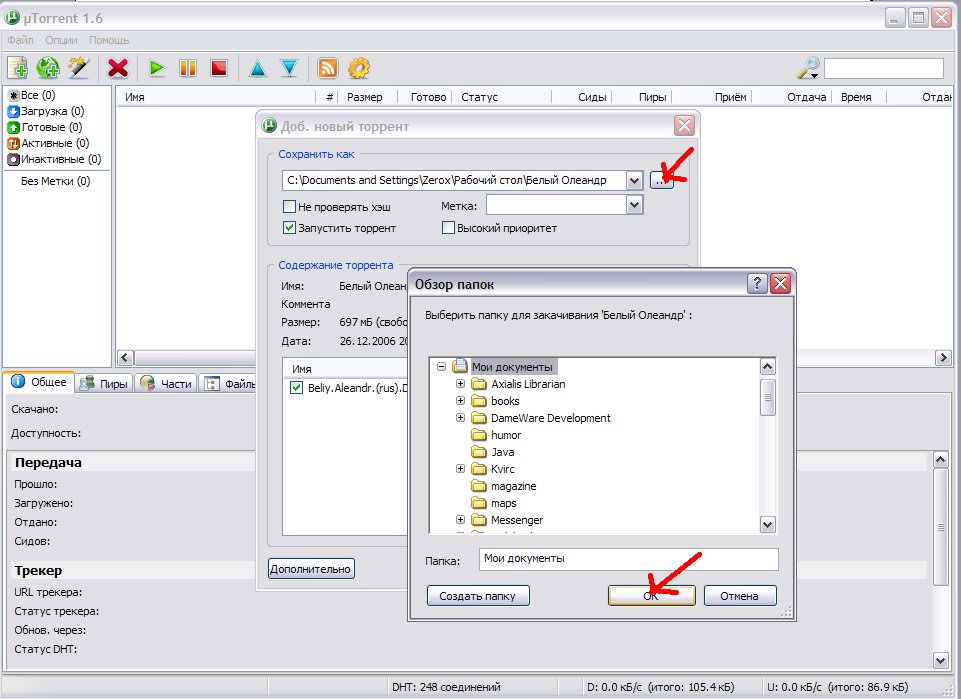Click the green Start torrent icon
The height and width of the screenshot is (699, 961).
point(157,68)
